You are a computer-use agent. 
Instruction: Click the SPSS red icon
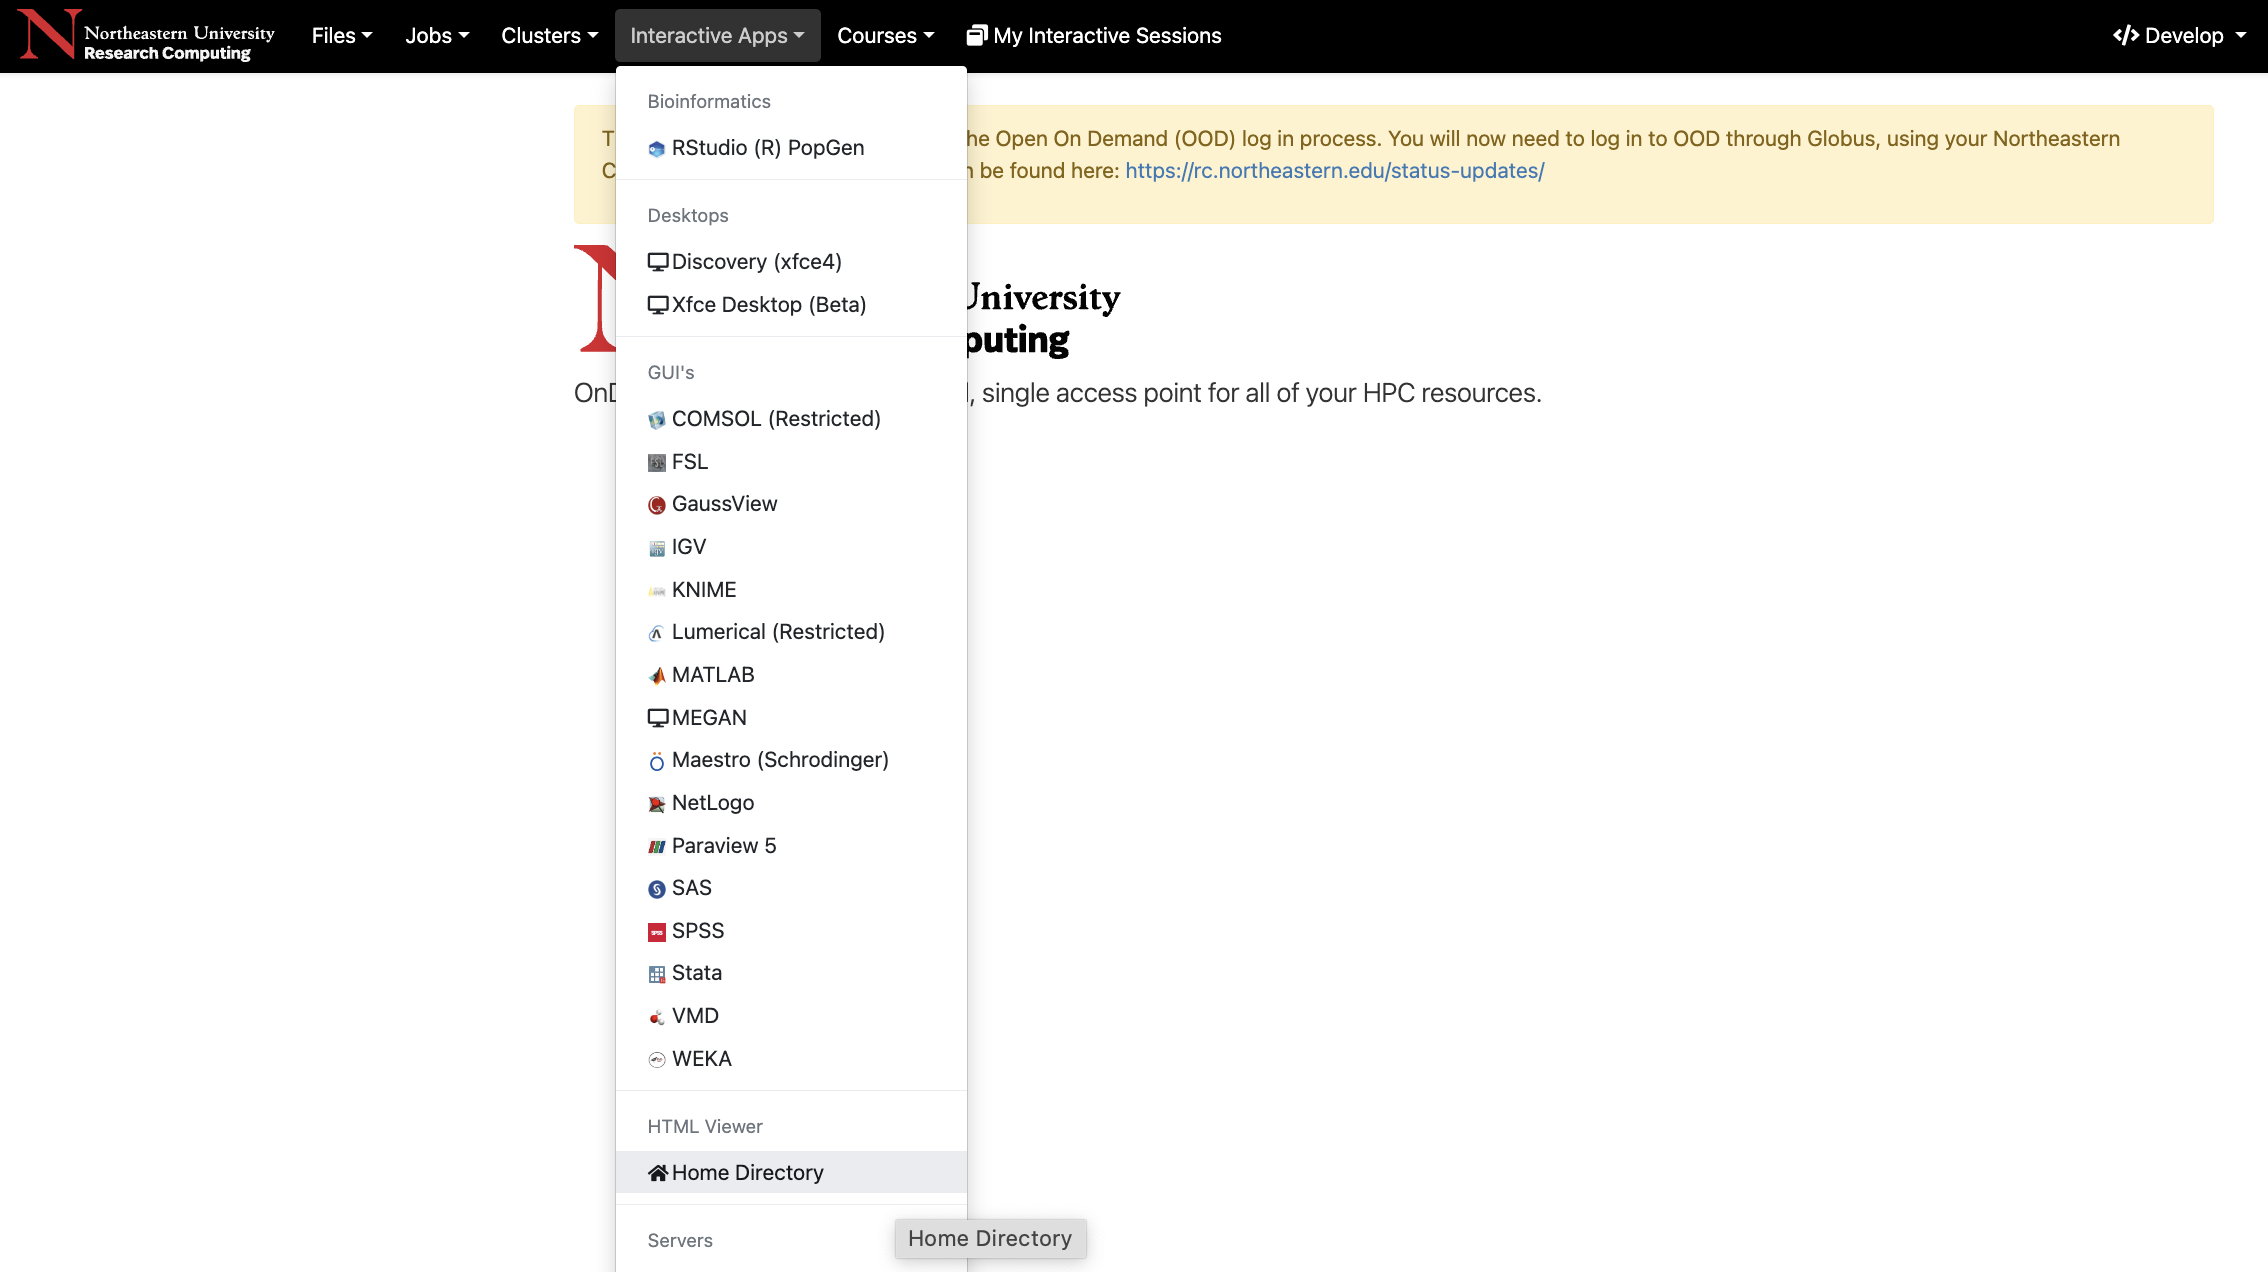pyautogui.click(x=657, y=932)
